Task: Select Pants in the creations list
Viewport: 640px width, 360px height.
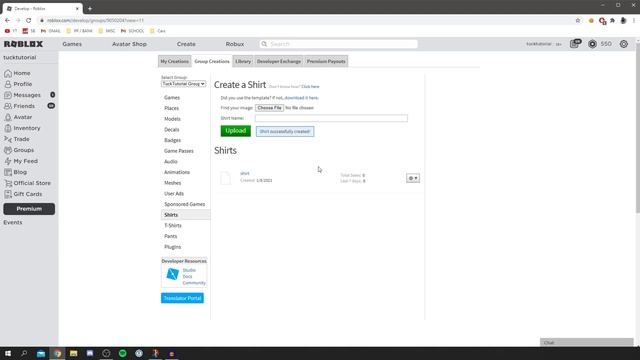Action: pos(171,236)
